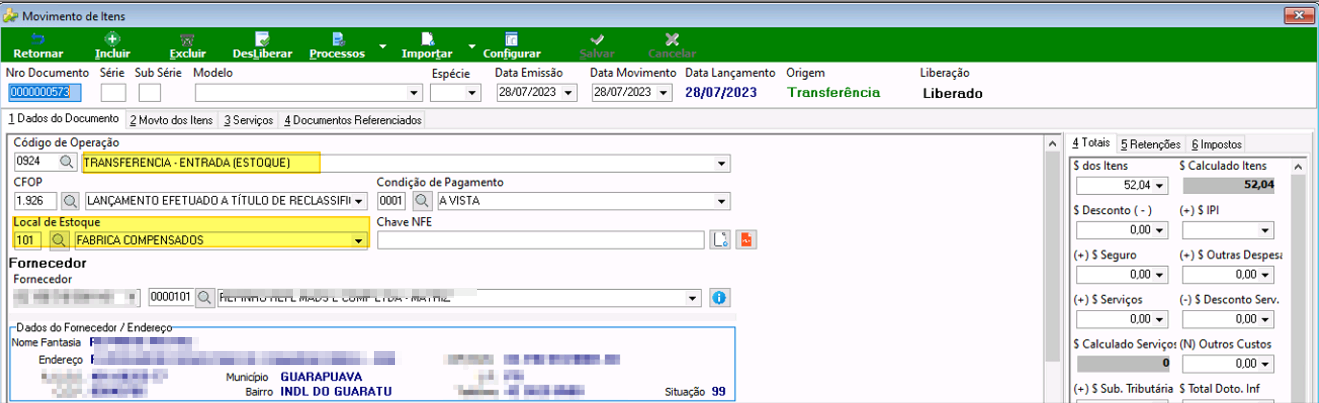1319x403 pixels.
Task: Click scroll-up arrow of totals panel
Action: pos(1298,166)
